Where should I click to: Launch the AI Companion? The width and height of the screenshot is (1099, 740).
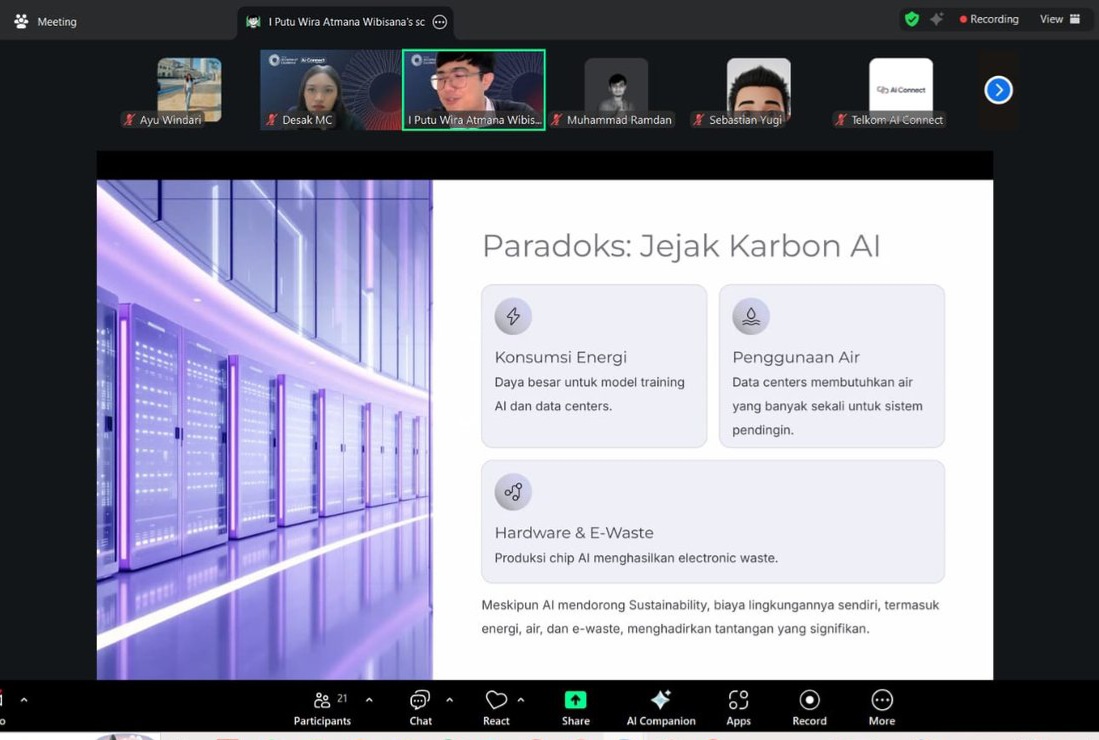(661, 708)
